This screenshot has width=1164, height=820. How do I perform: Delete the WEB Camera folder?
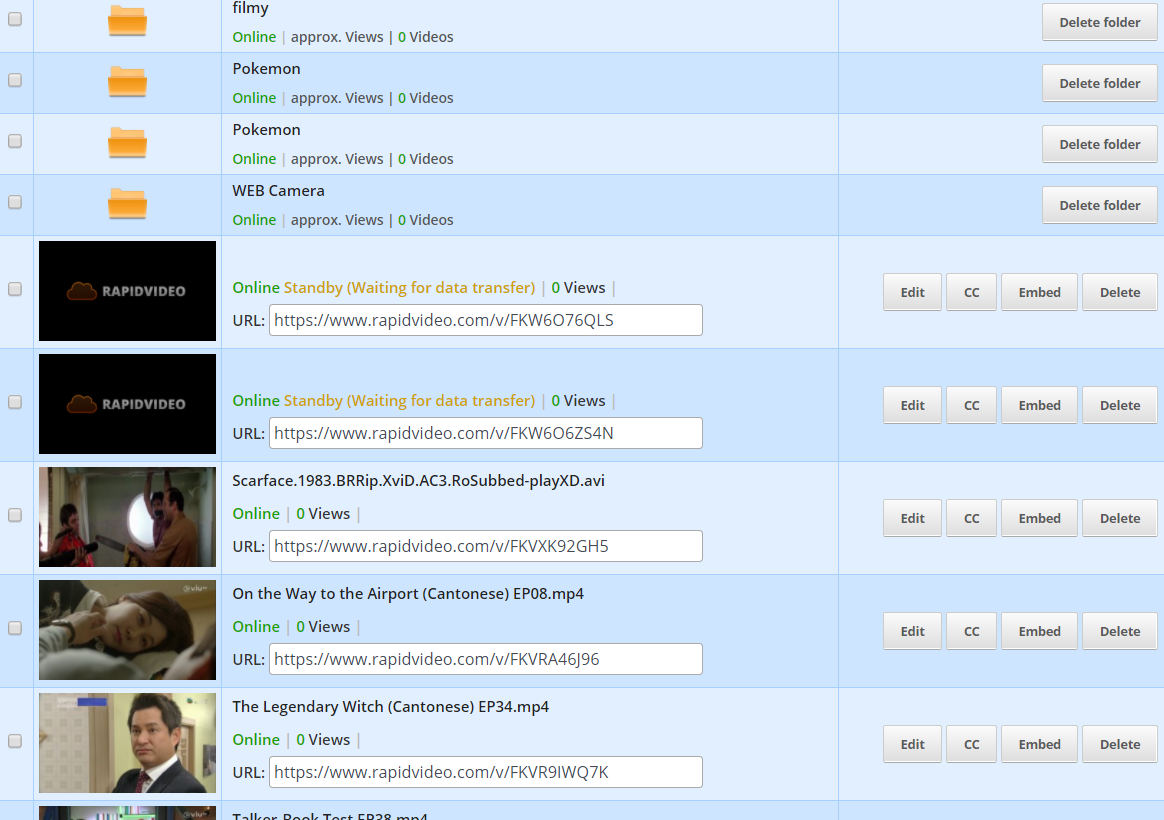coord(1099,205)
